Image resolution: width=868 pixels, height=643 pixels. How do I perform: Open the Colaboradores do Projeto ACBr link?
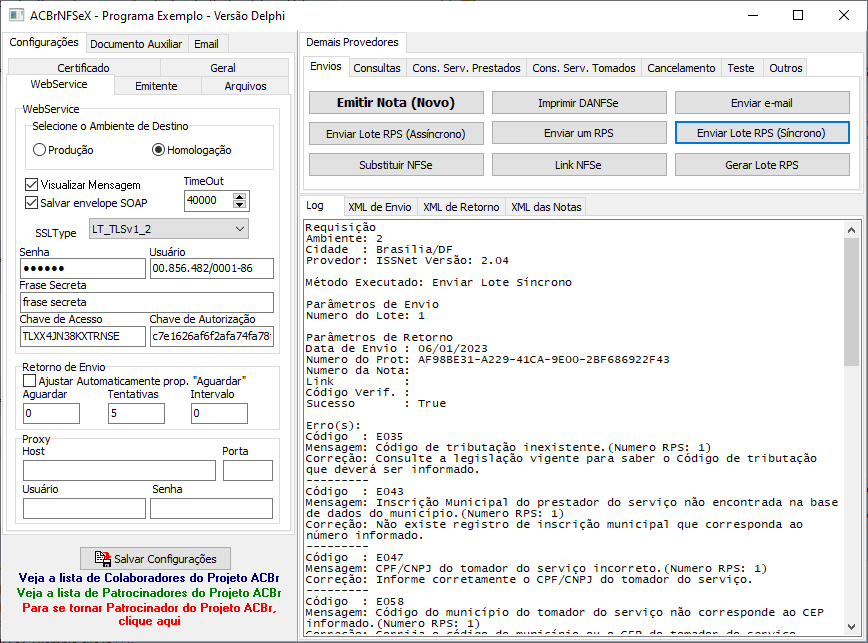coord(149,578)
